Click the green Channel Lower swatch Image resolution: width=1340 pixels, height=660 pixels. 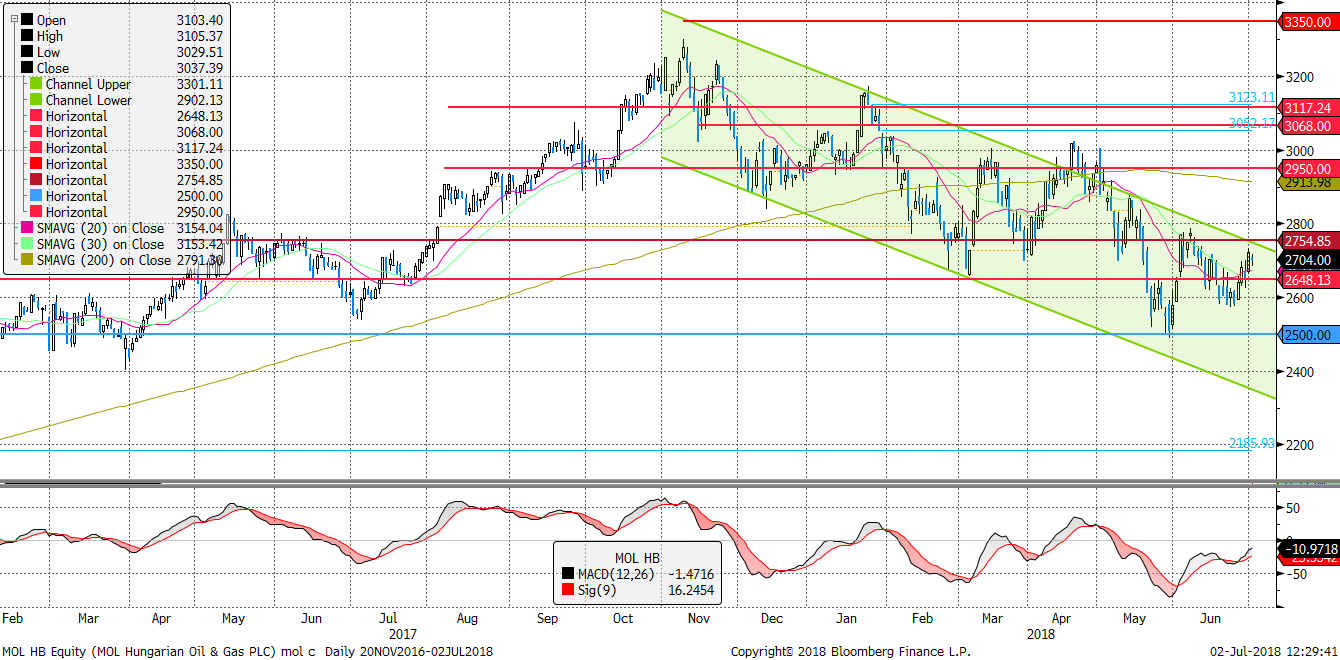(x=35, y=100)
